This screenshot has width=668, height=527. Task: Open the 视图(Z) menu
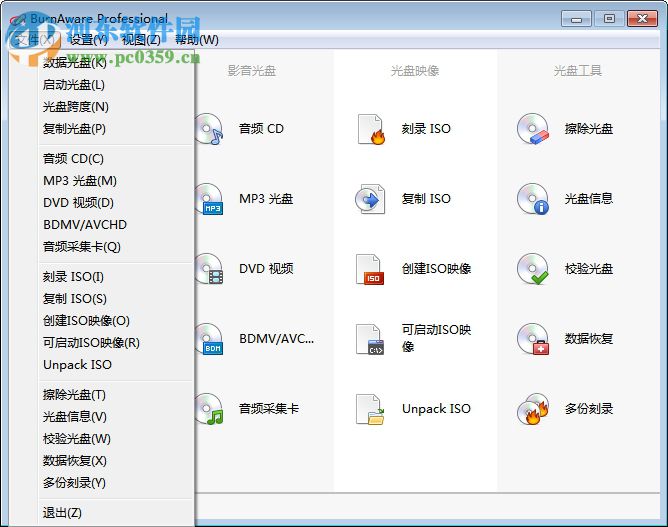pos(141,40)
